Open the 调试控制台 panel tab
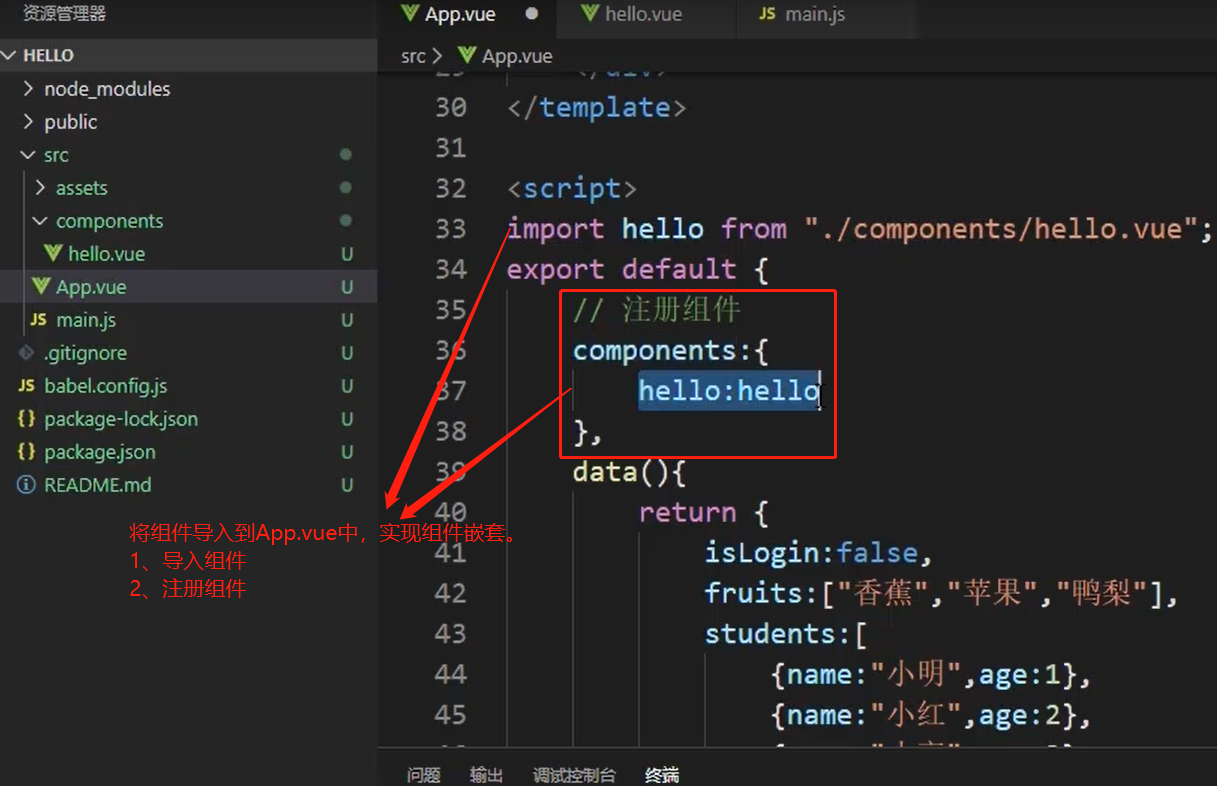The height and width of the screenshot is (786, 1217). (574, 775)
